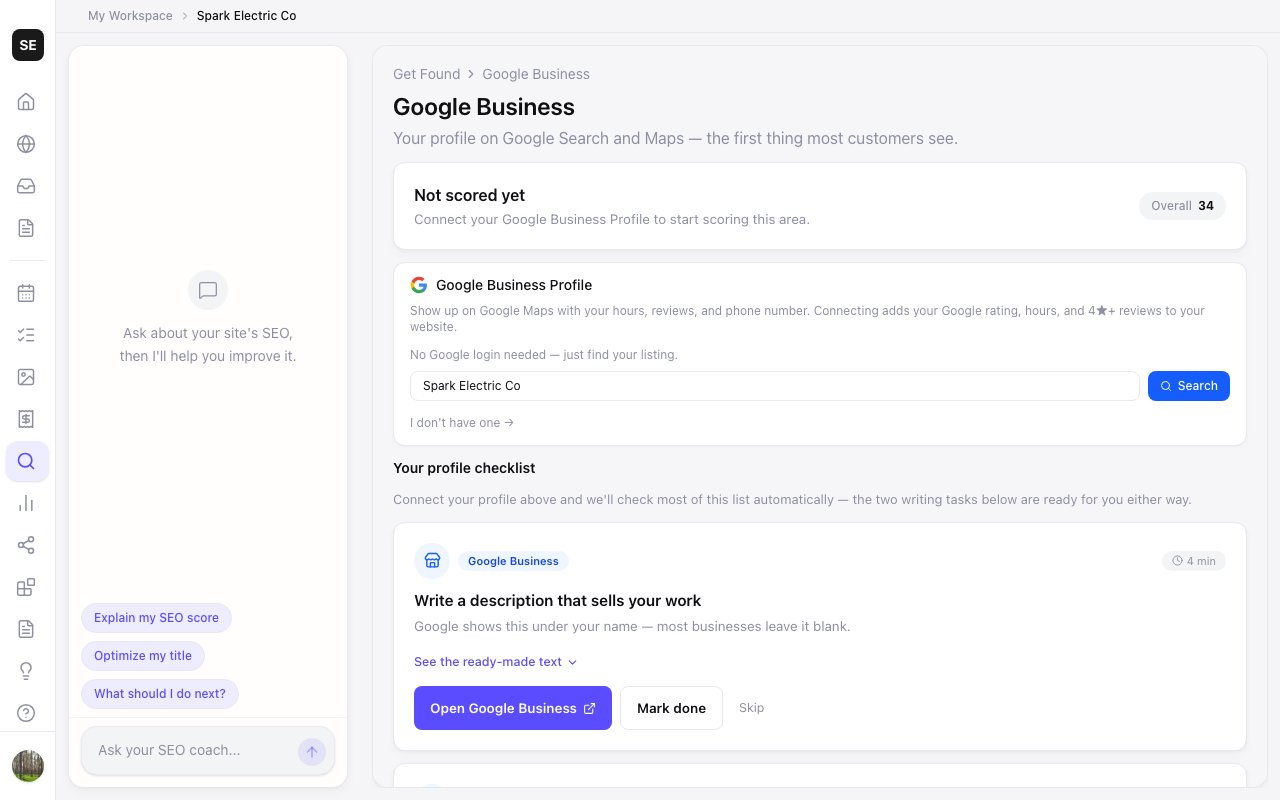Click Mark done button
The image size is (1280, 800).
(x=671, y=708)
